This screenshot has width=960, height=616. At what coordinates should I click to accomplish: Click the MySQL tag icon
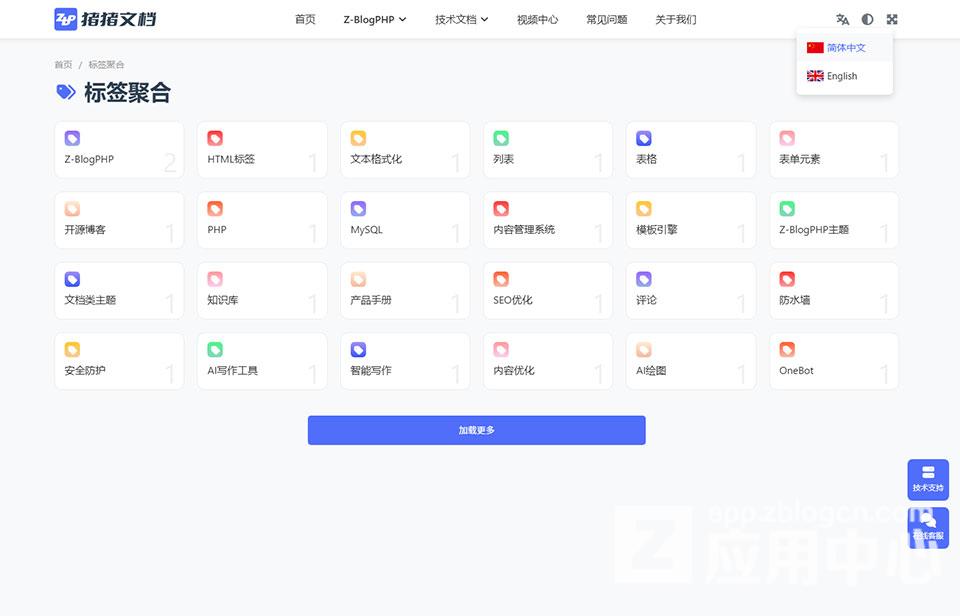tap(357, 208)
